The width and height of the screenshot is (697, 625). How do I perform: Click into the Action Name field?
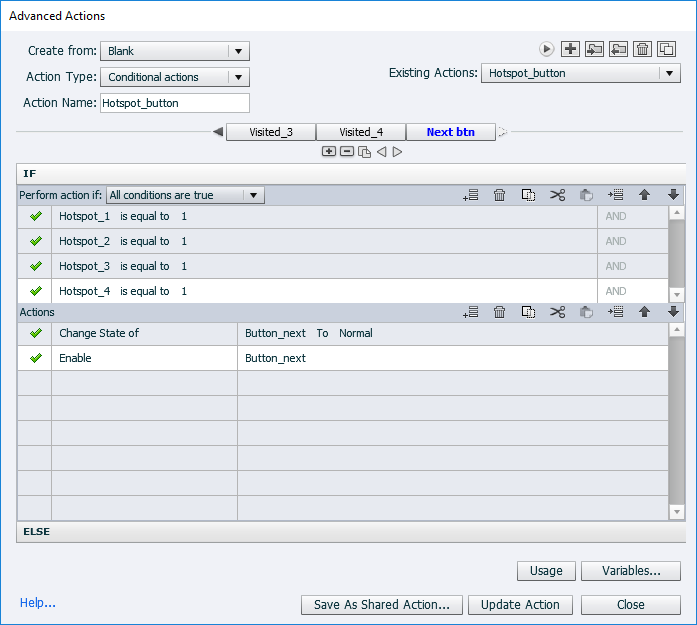(175, 103)
